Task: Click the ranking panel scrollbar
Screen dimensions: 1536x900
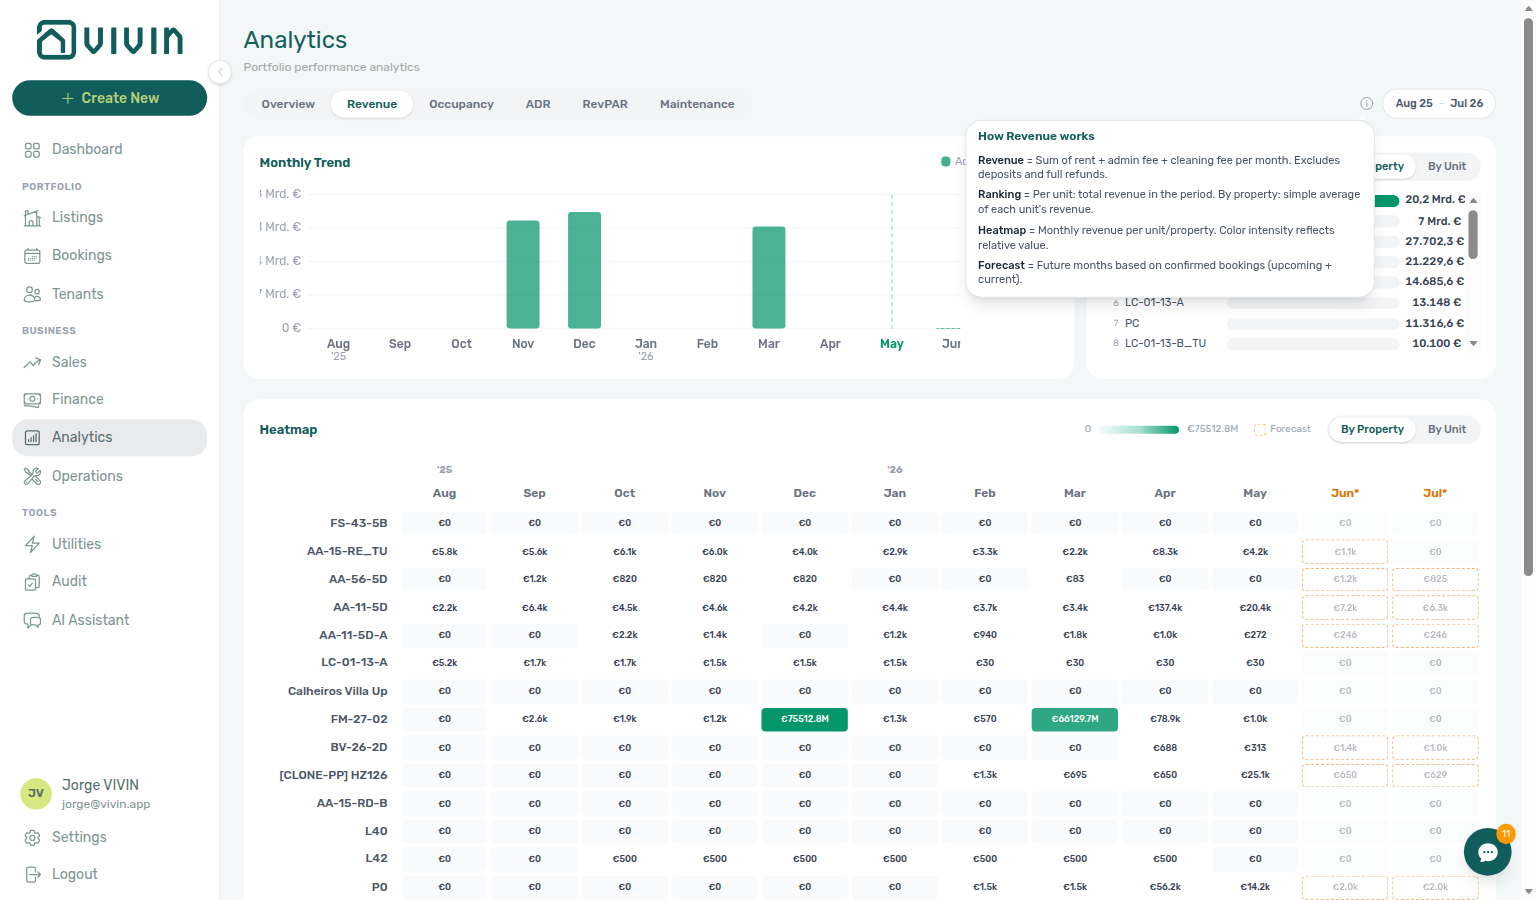Action: point(1473,235)
